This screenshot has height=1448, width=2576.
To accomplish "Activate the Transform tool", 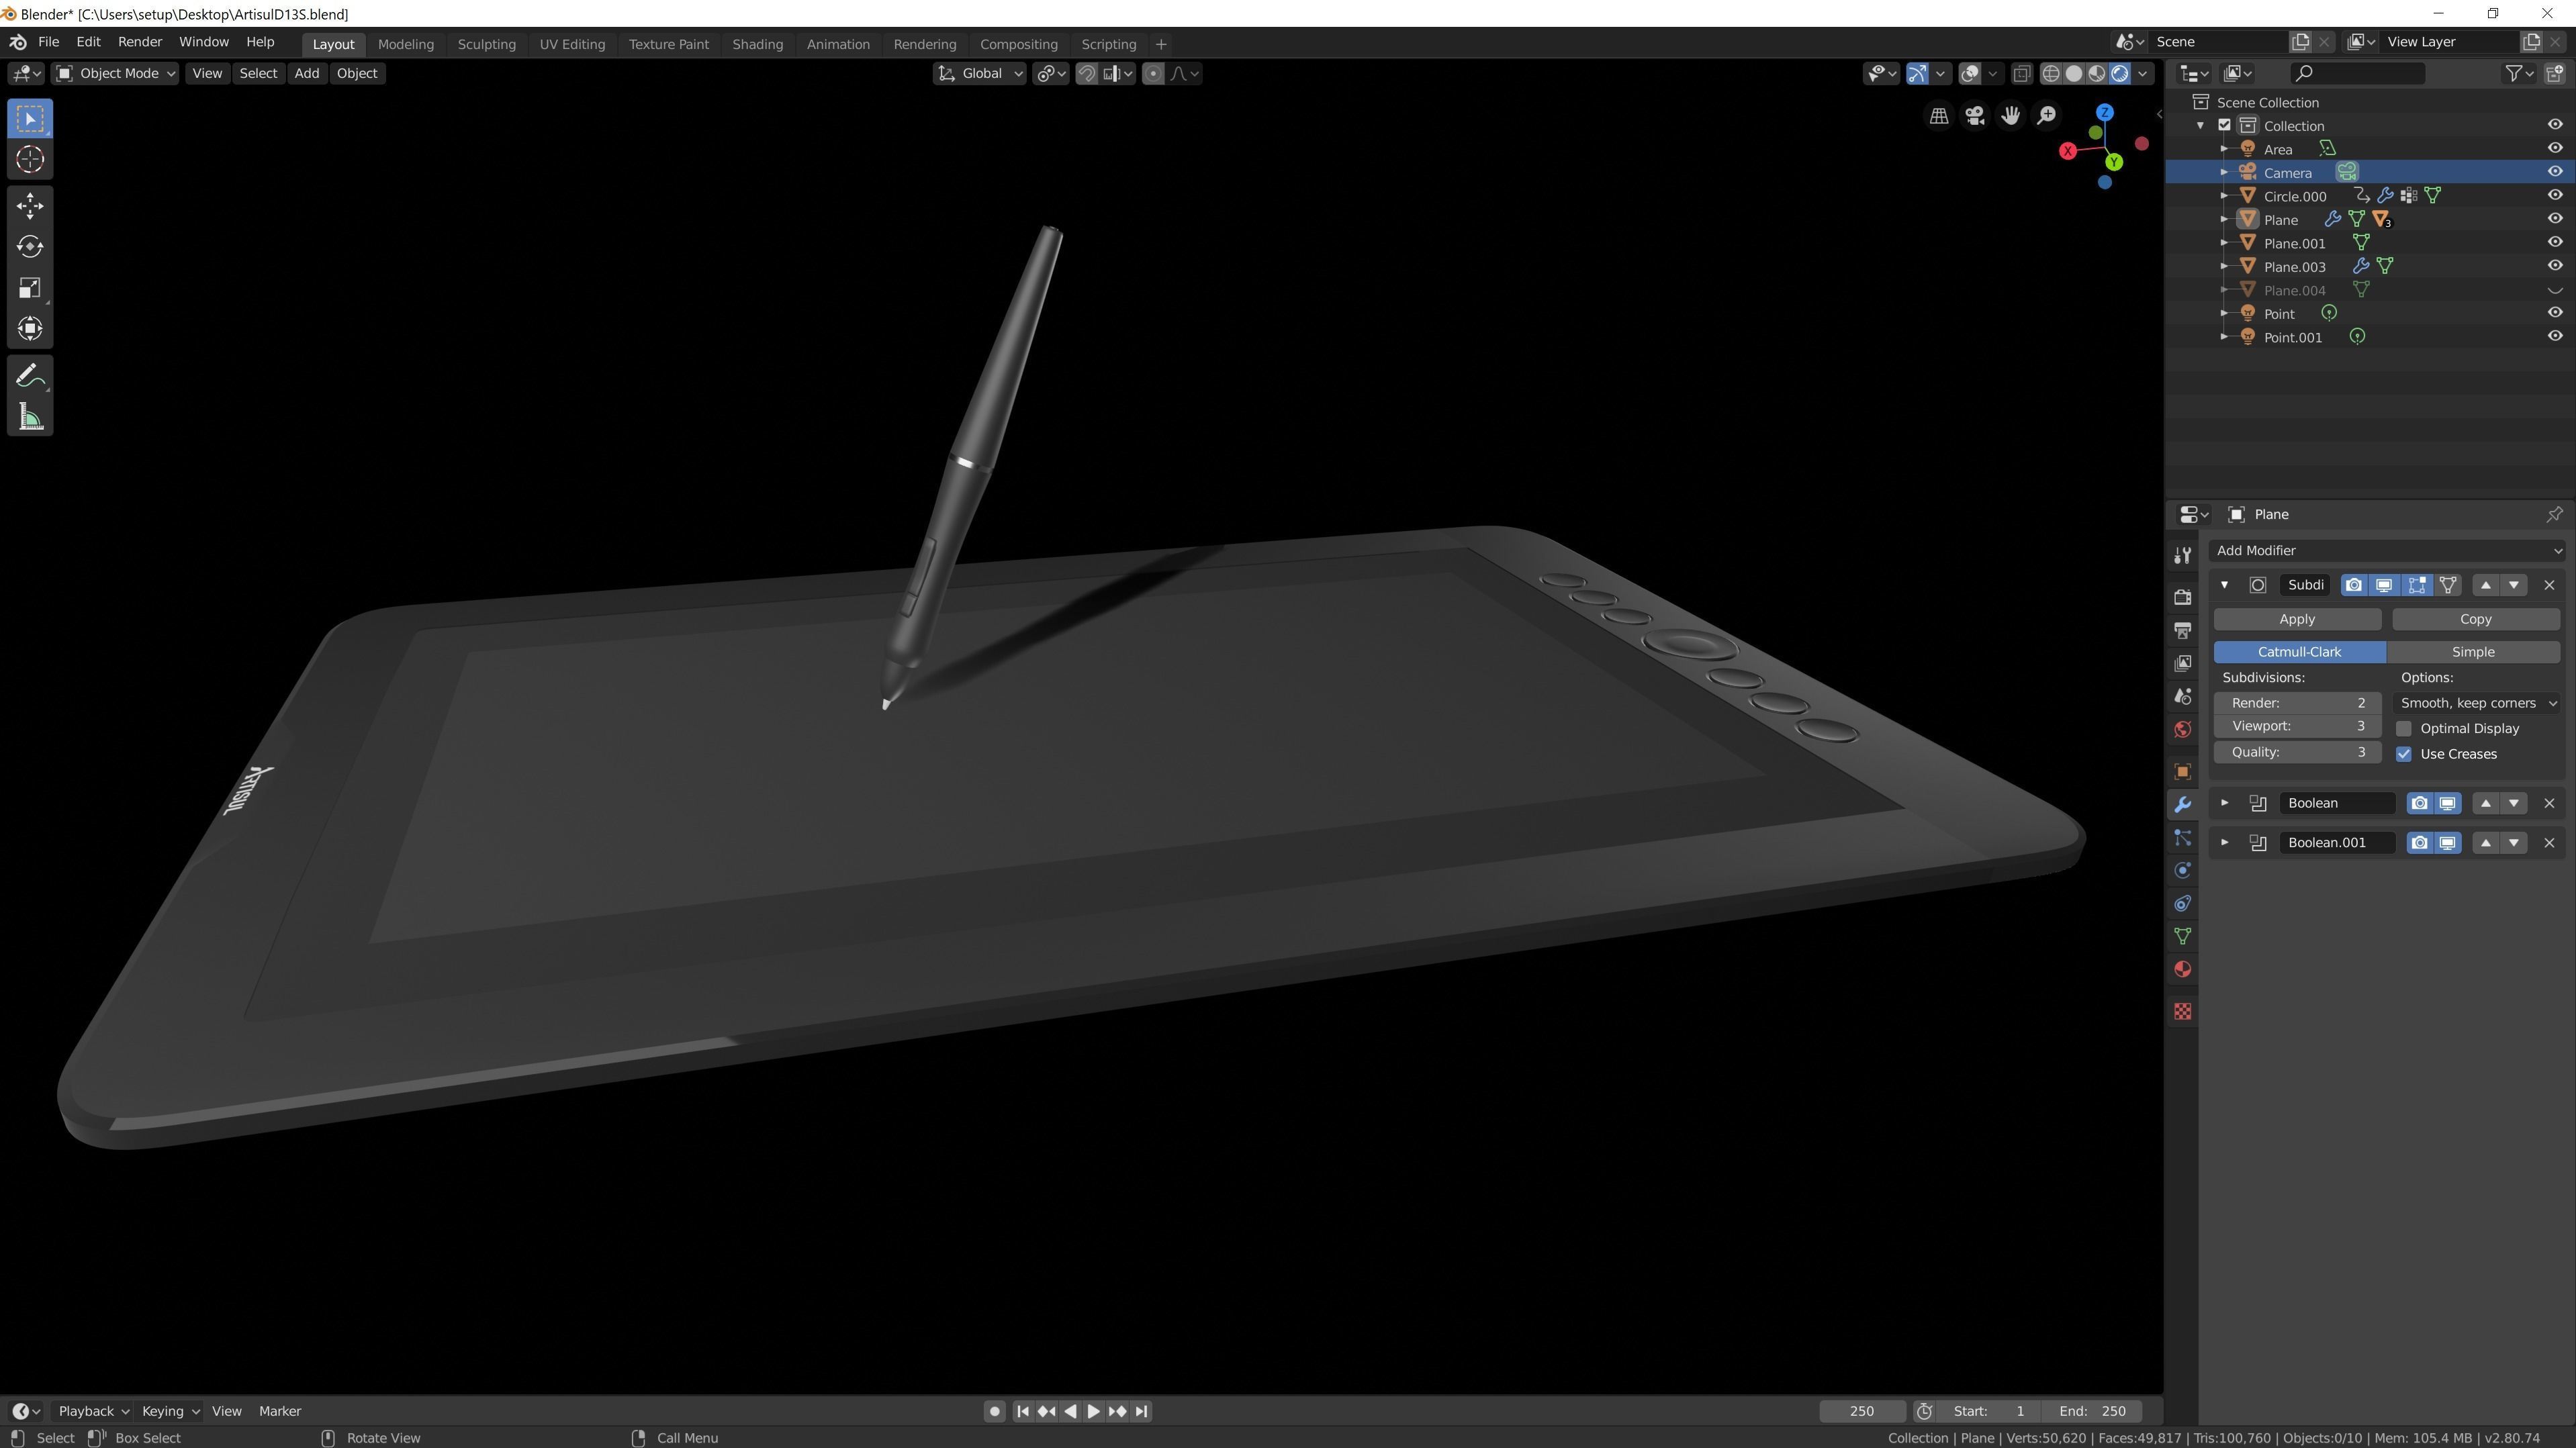I will pyautogui.click(x=30, y=328).
